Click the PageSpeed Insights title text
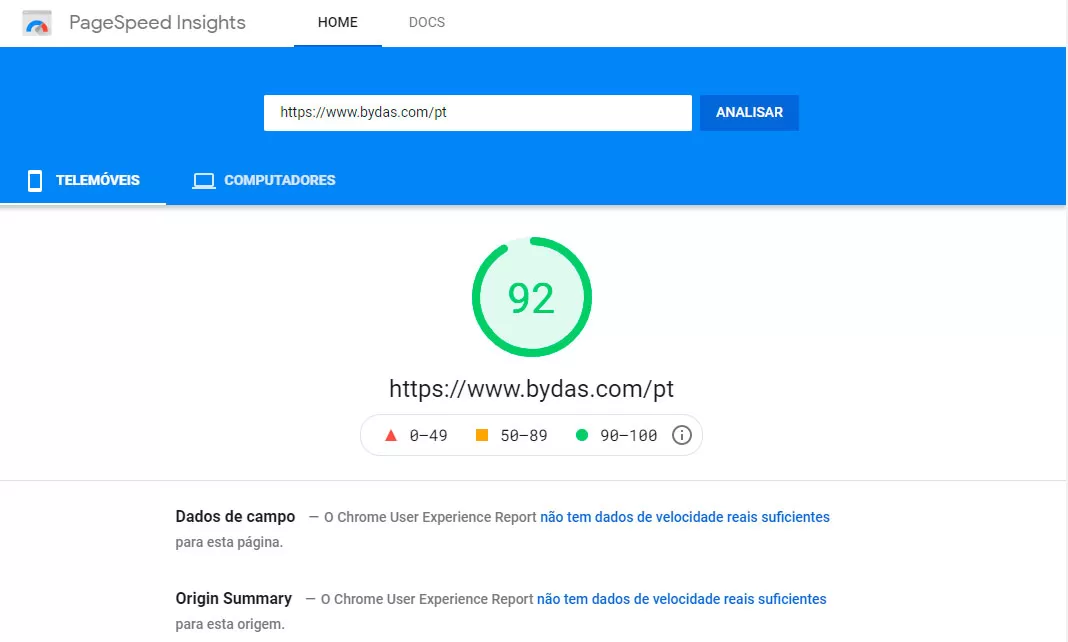 tap(157, 22)
